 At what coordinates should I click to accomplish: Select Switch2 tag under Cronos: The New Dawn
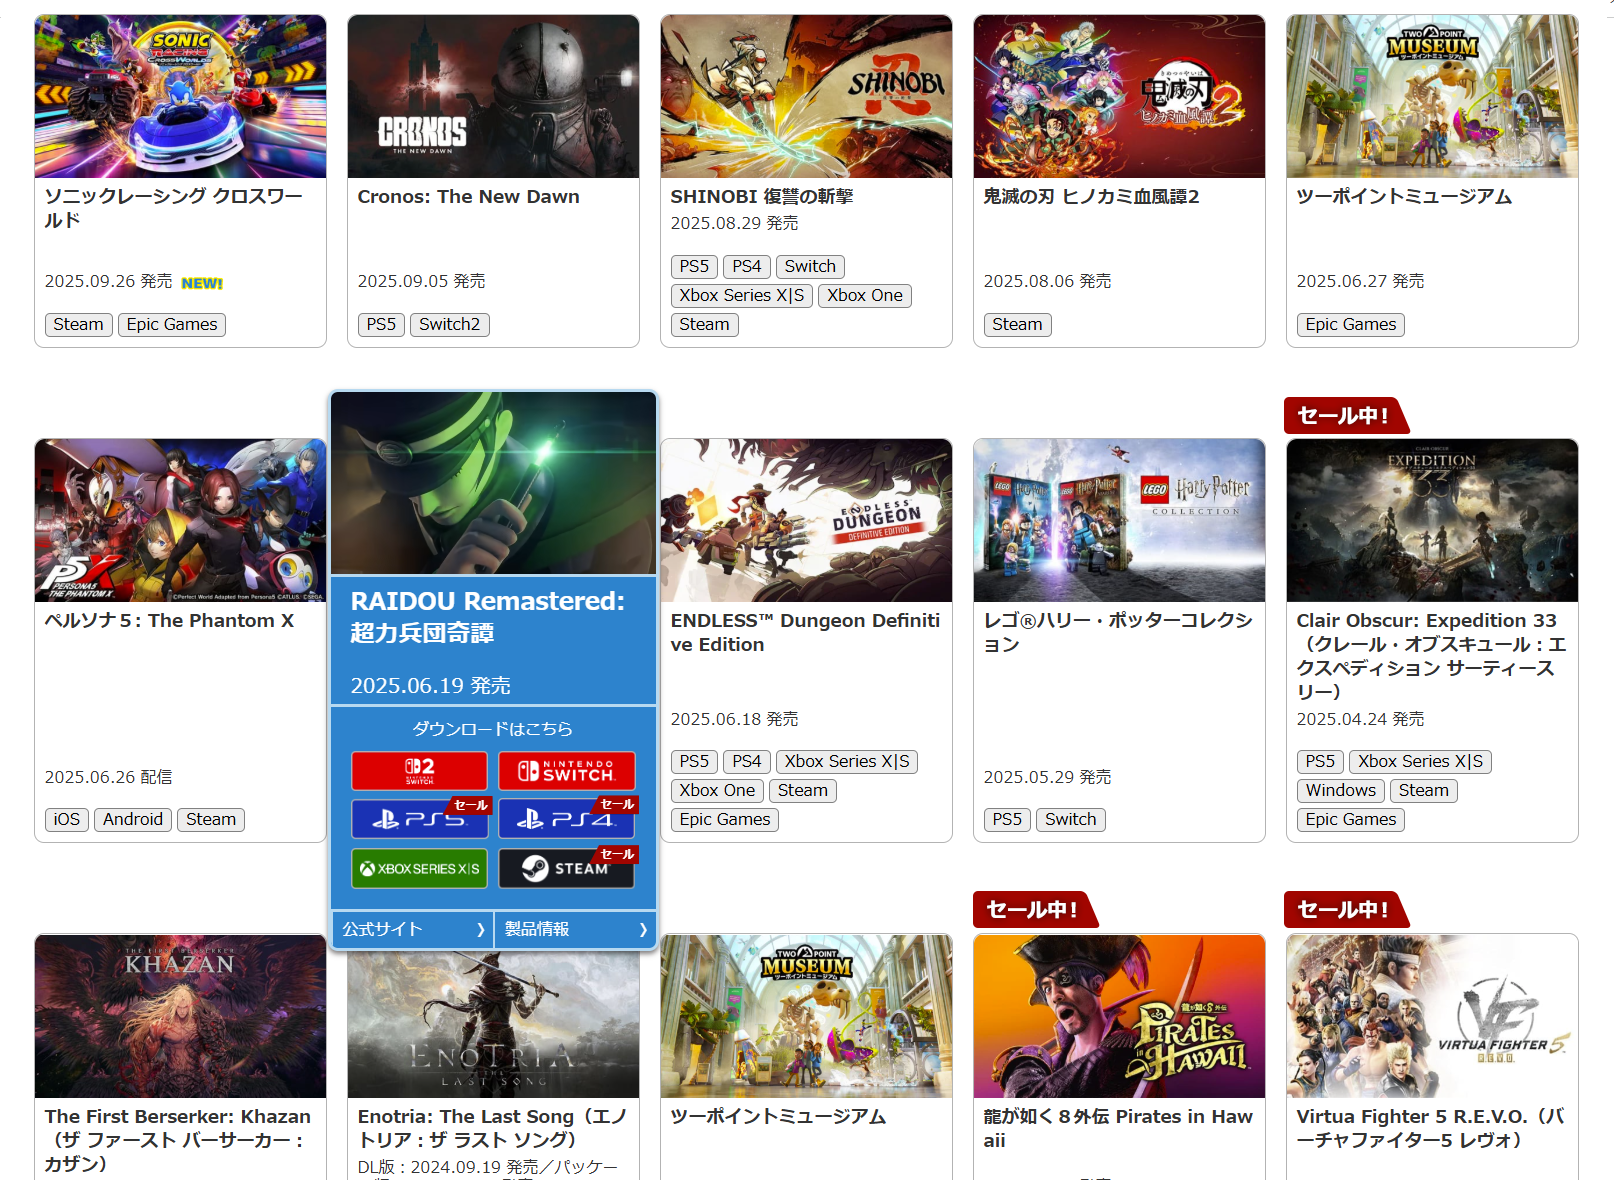coord(449,324)
